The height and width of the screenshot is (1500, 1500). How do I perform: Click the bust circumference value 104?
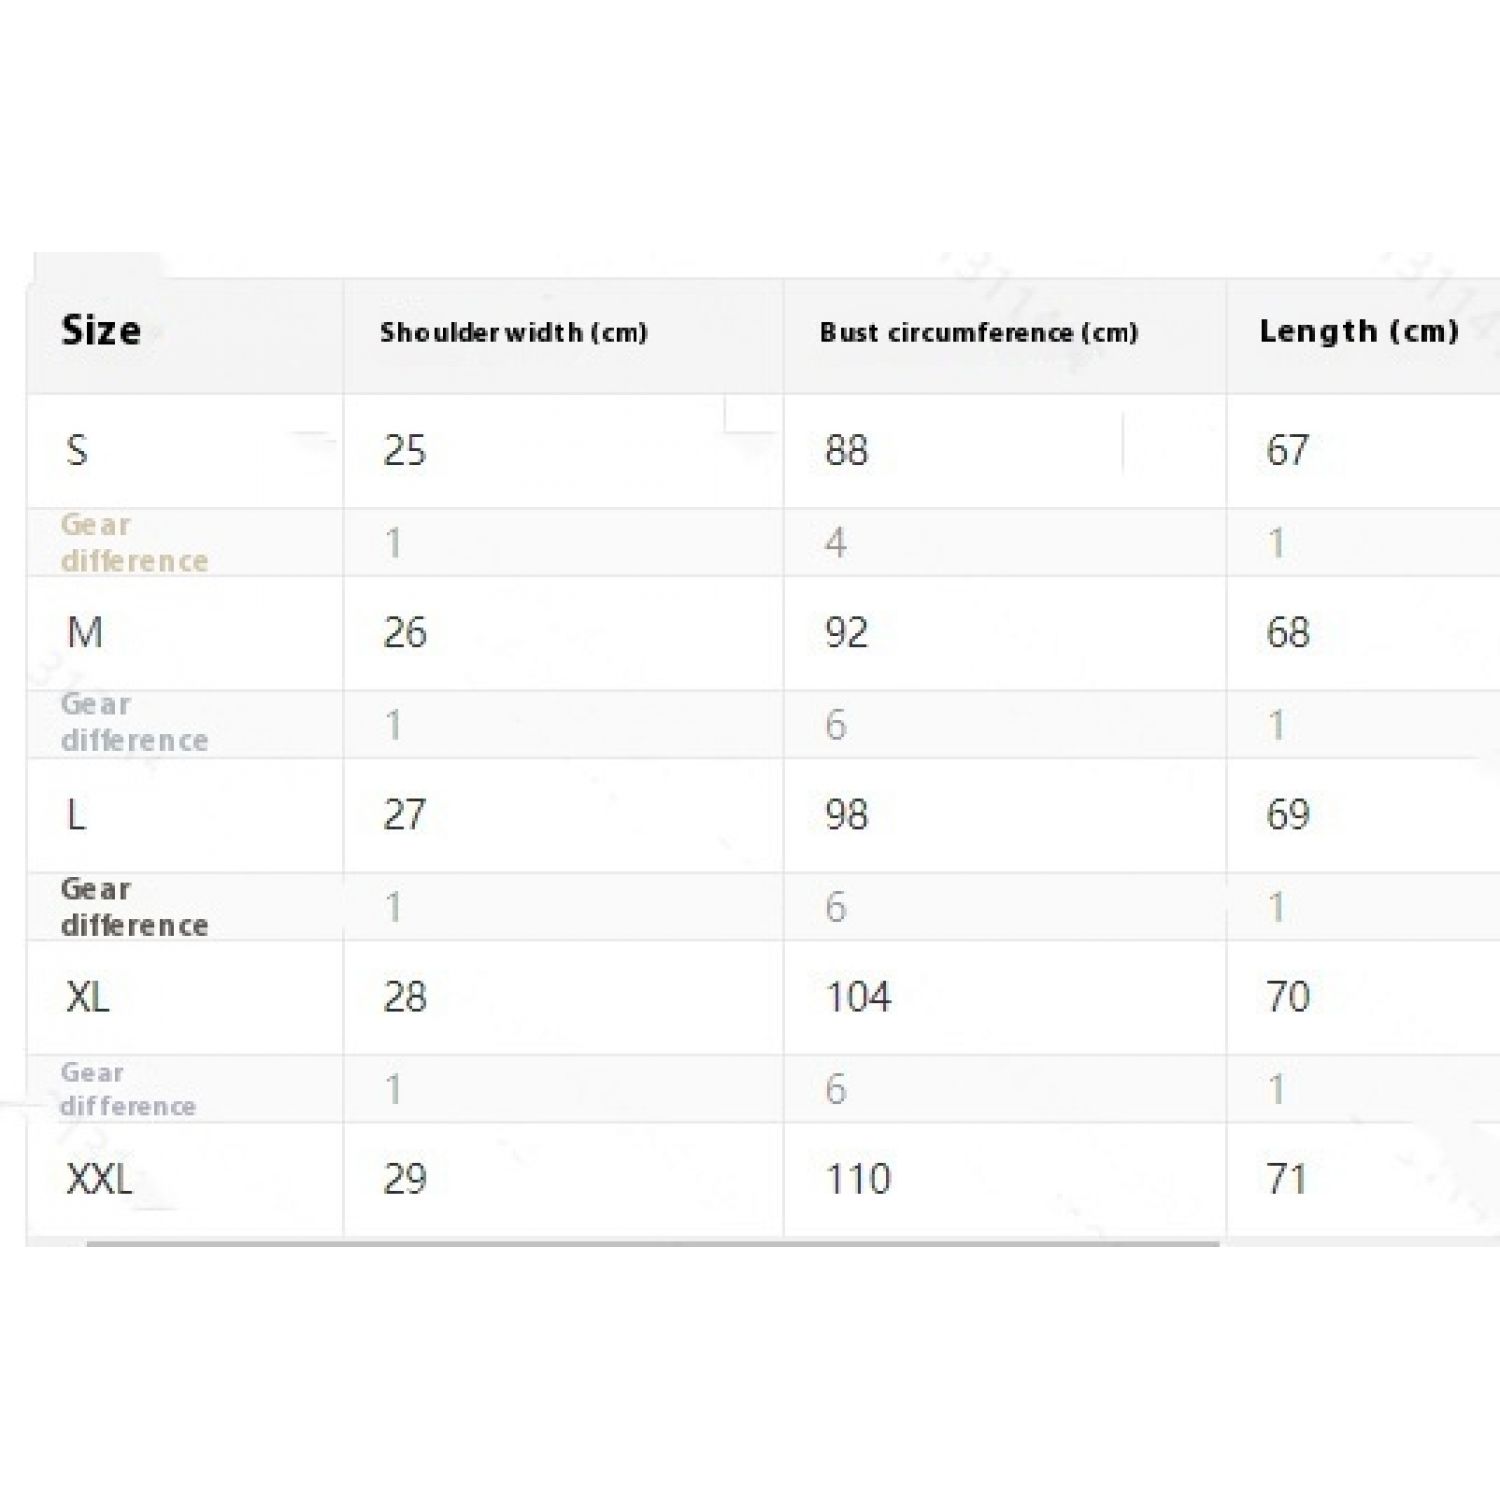pyautogui.click(x=858, y=997)
